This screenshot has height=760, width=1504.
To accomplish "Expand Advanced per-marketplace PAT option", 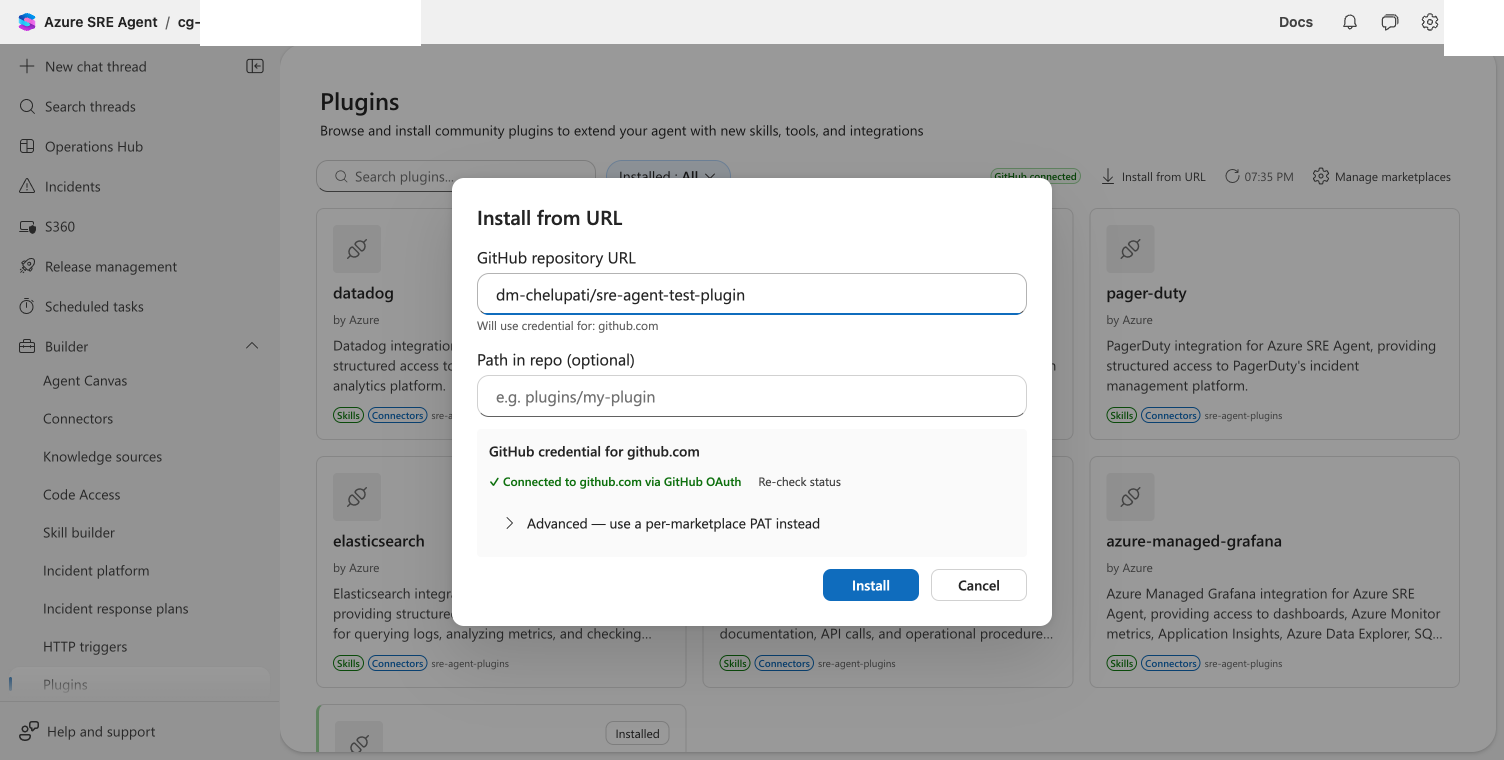I will pyautogui.click(x=662, y=523).
